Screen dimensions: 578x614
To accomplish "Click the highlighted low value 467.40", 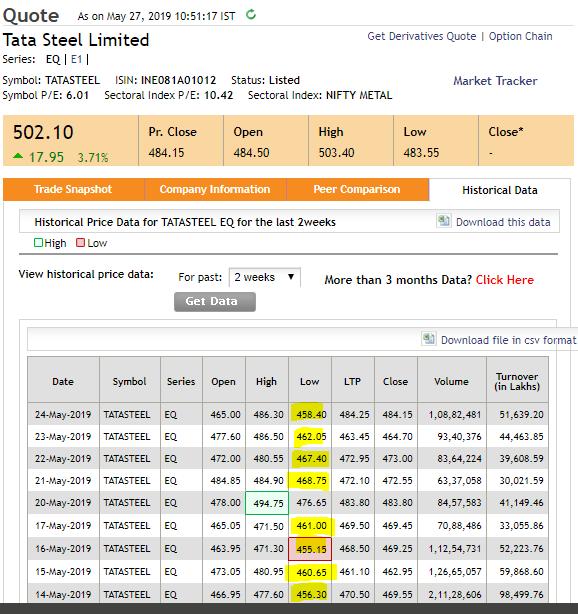I will click(x=311, y=459).
